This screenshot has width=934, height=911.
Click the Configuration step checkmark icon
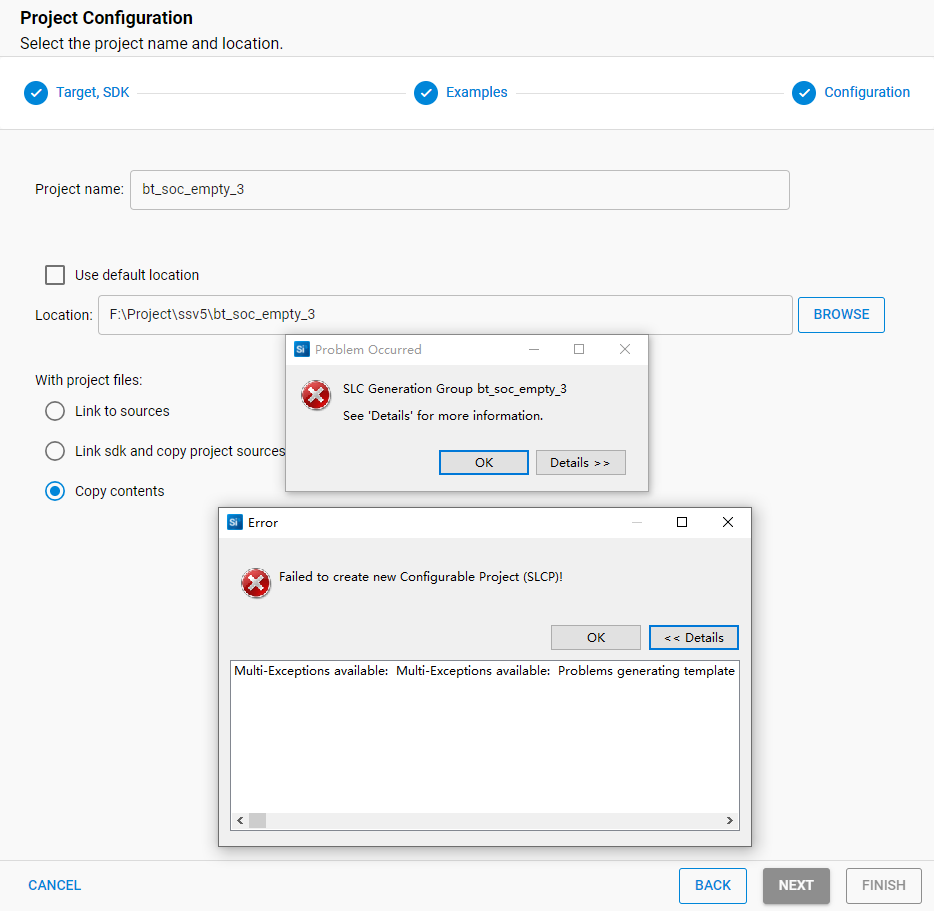coord(804,93)
